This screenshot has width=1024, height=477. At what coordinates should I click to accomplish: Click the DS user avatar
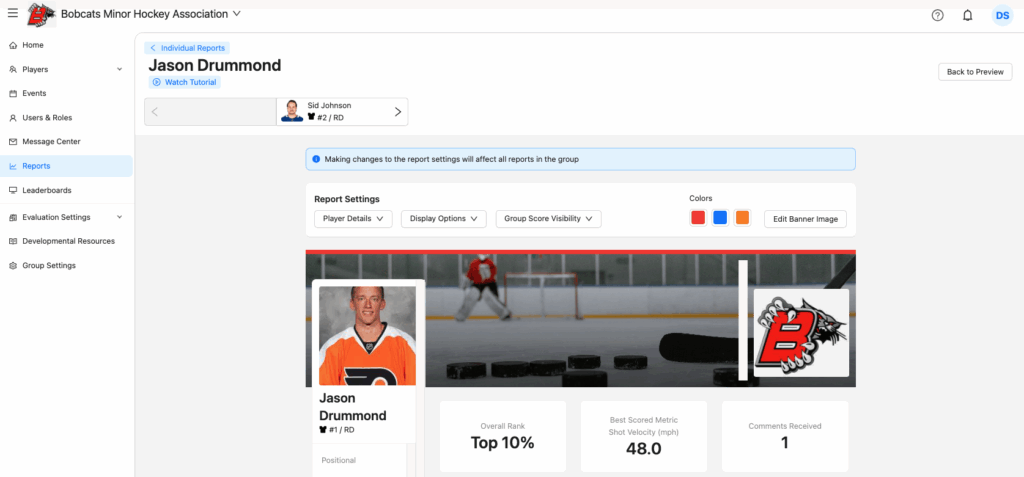1001,15
